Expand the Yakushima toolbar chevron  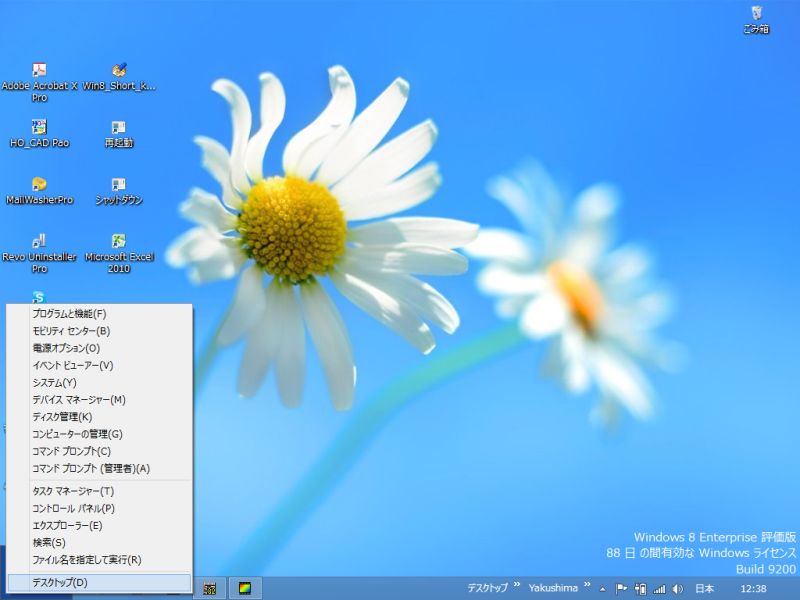point(588,587)
